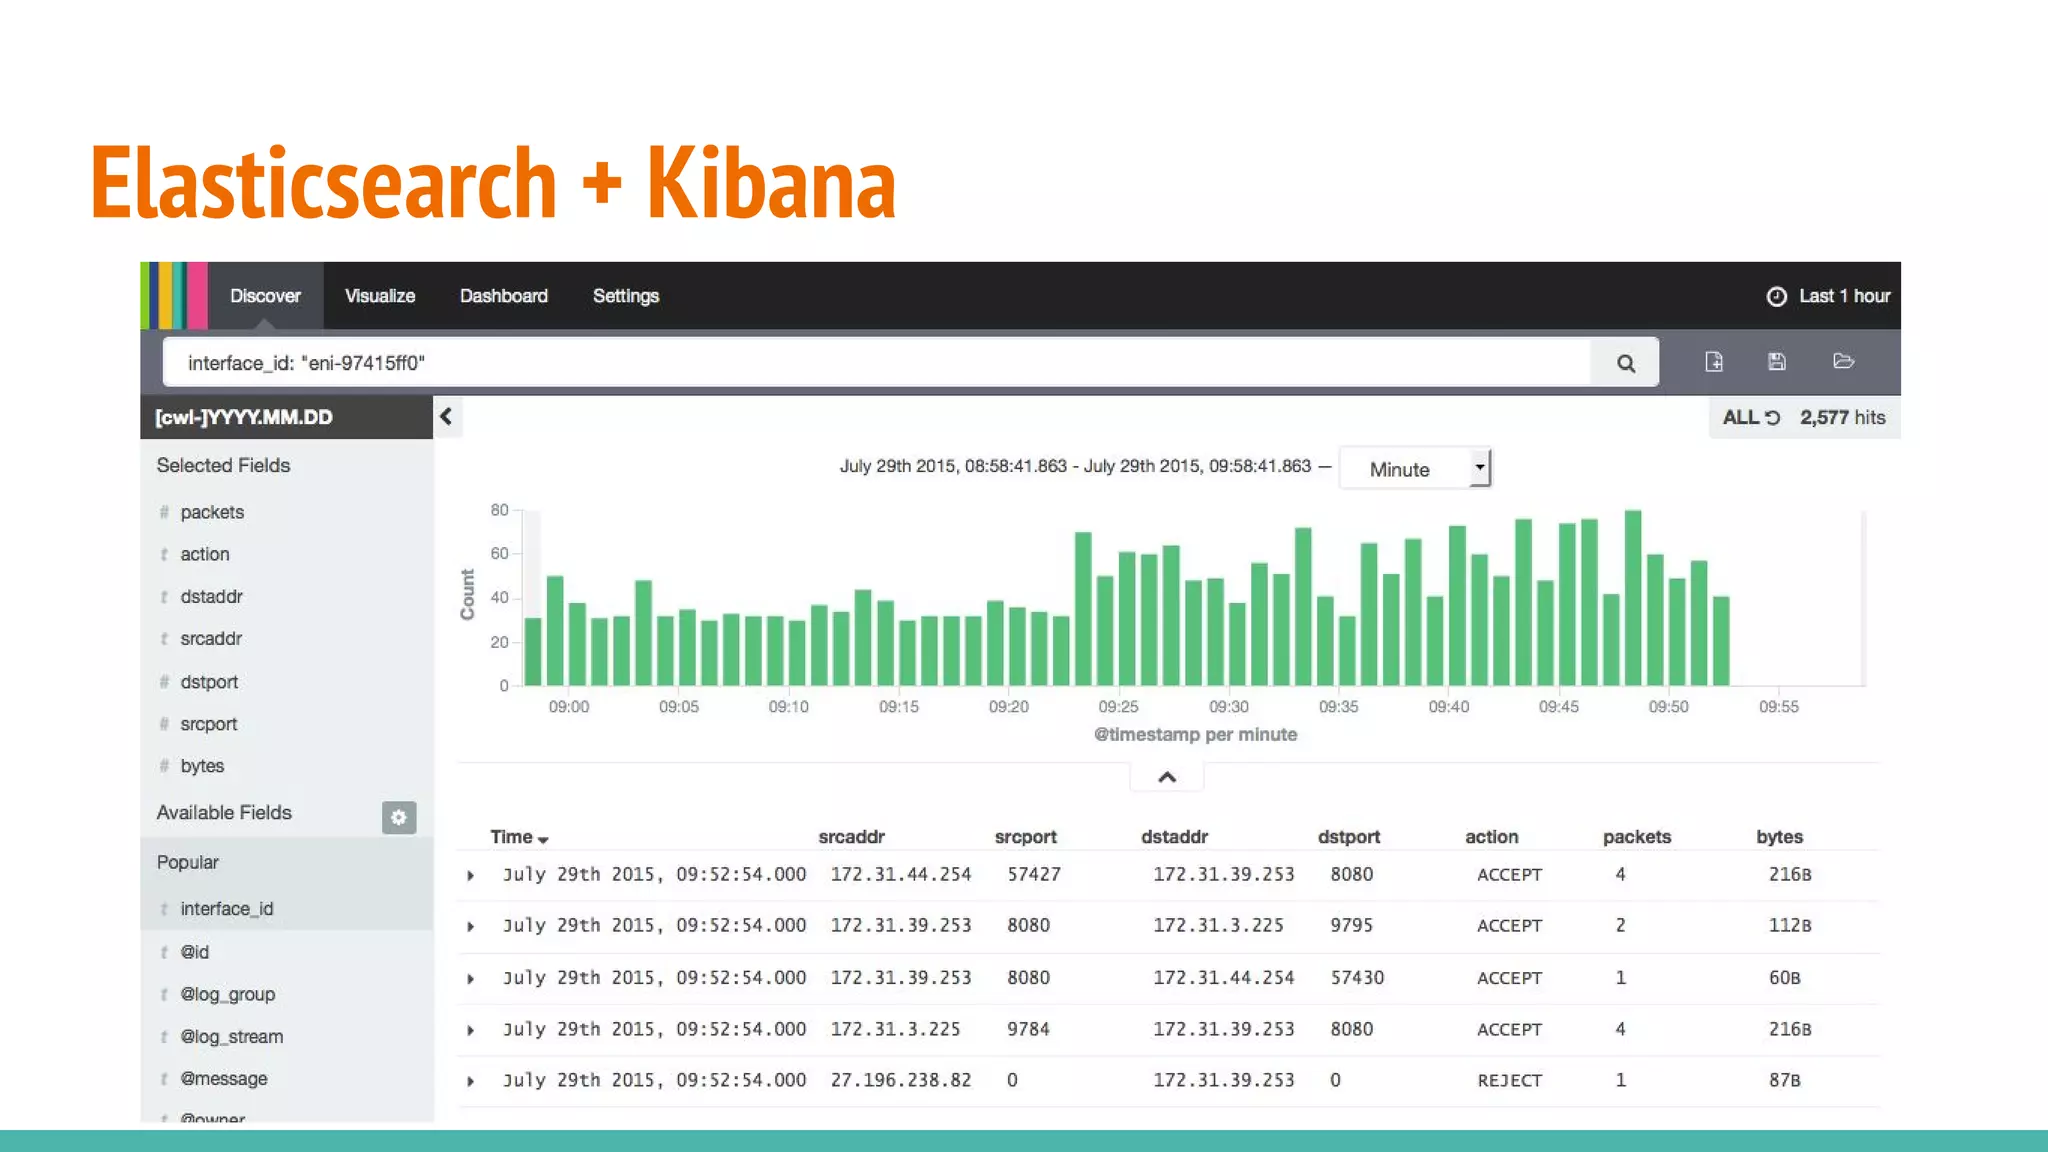Load a saved search with the folder icon

pos(1844,361)
